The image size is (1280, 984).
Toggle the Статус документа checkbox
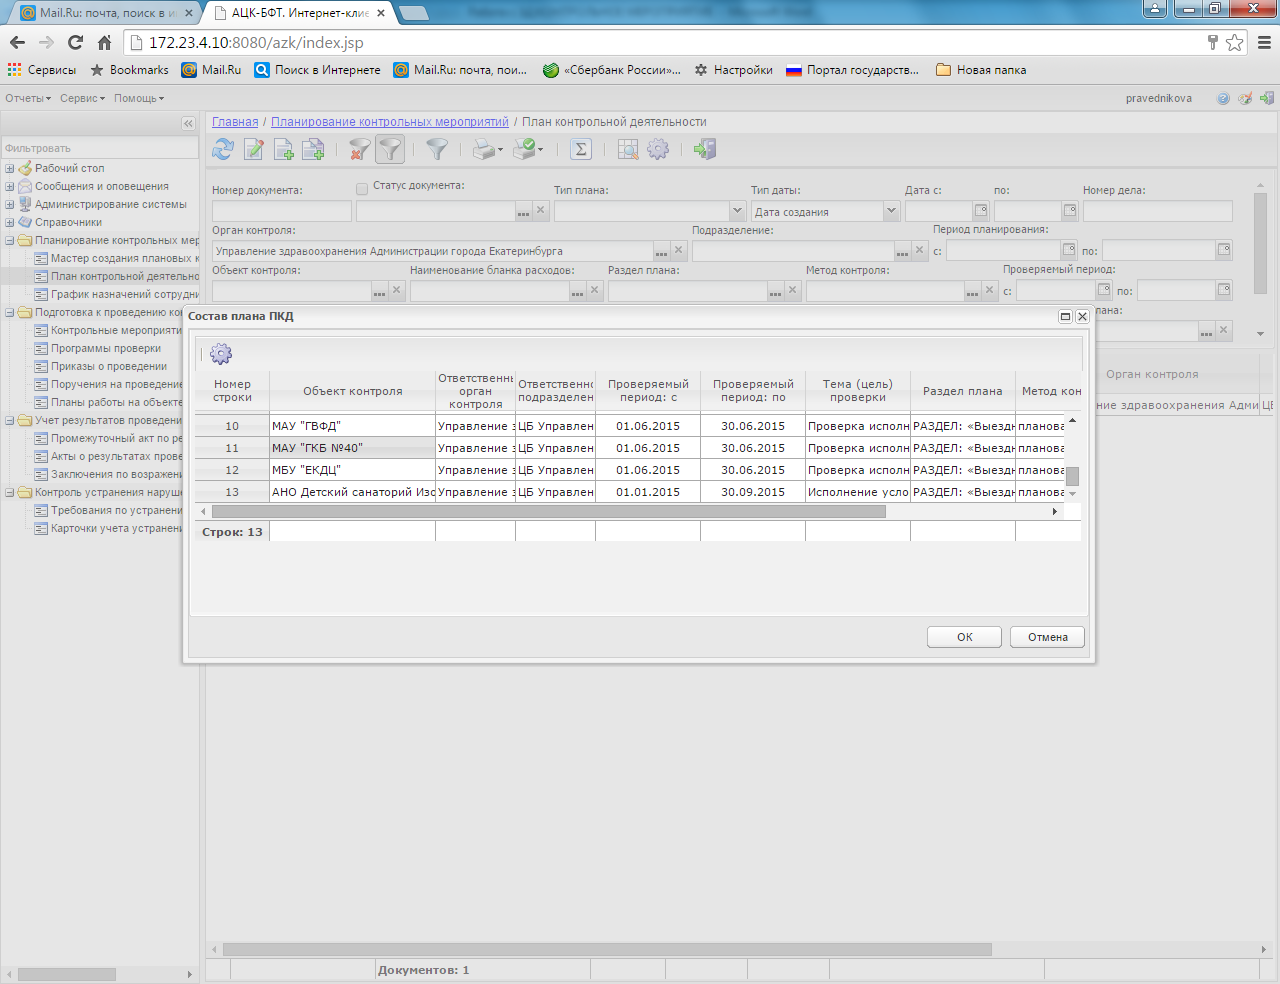click(x=362, y=188)
